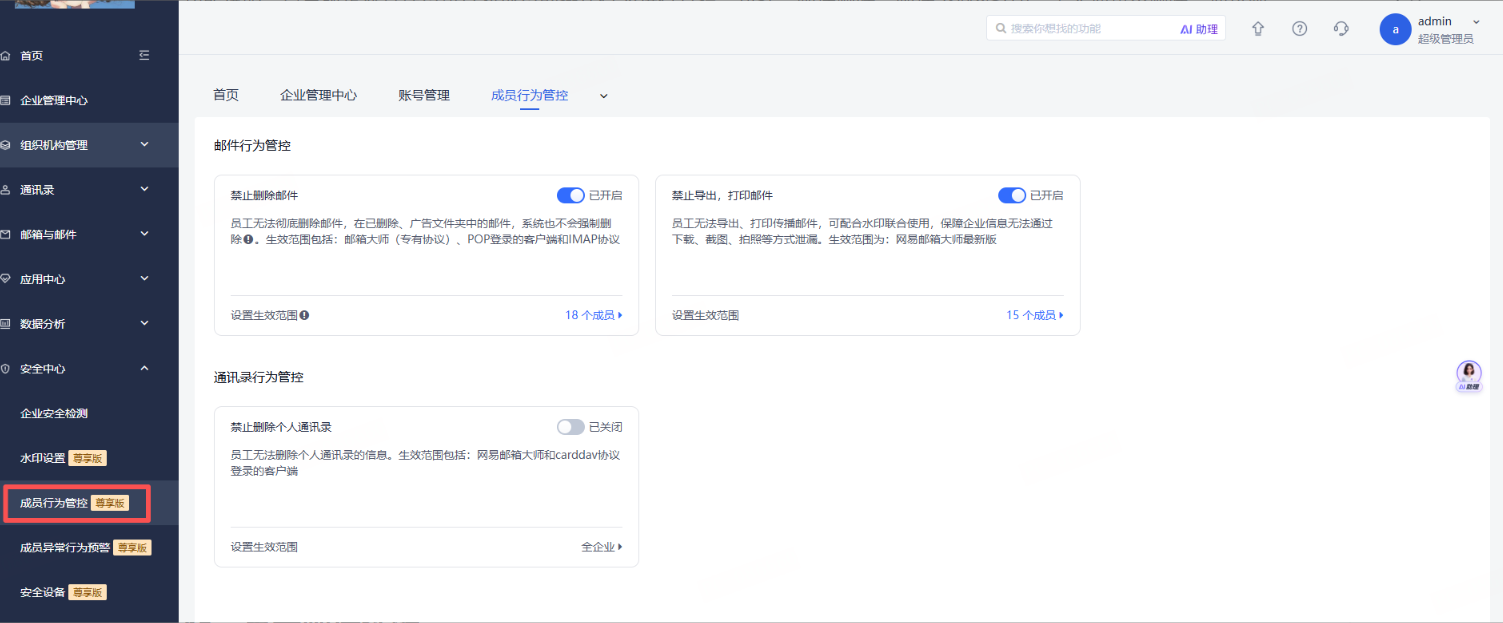Viewport: 1503px width, 623px height.
Task: Open 安全设备 in the sidebar
Action: click(42, 592)
